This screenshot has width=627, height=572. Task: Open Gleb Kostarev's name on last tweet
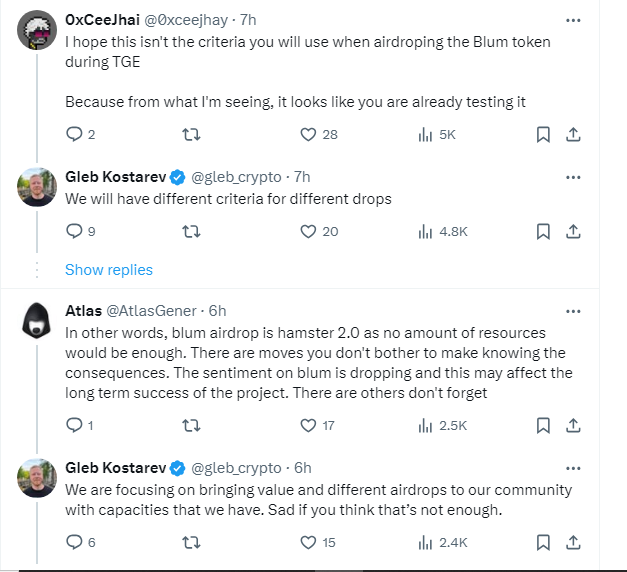click(x=114, y=467)
